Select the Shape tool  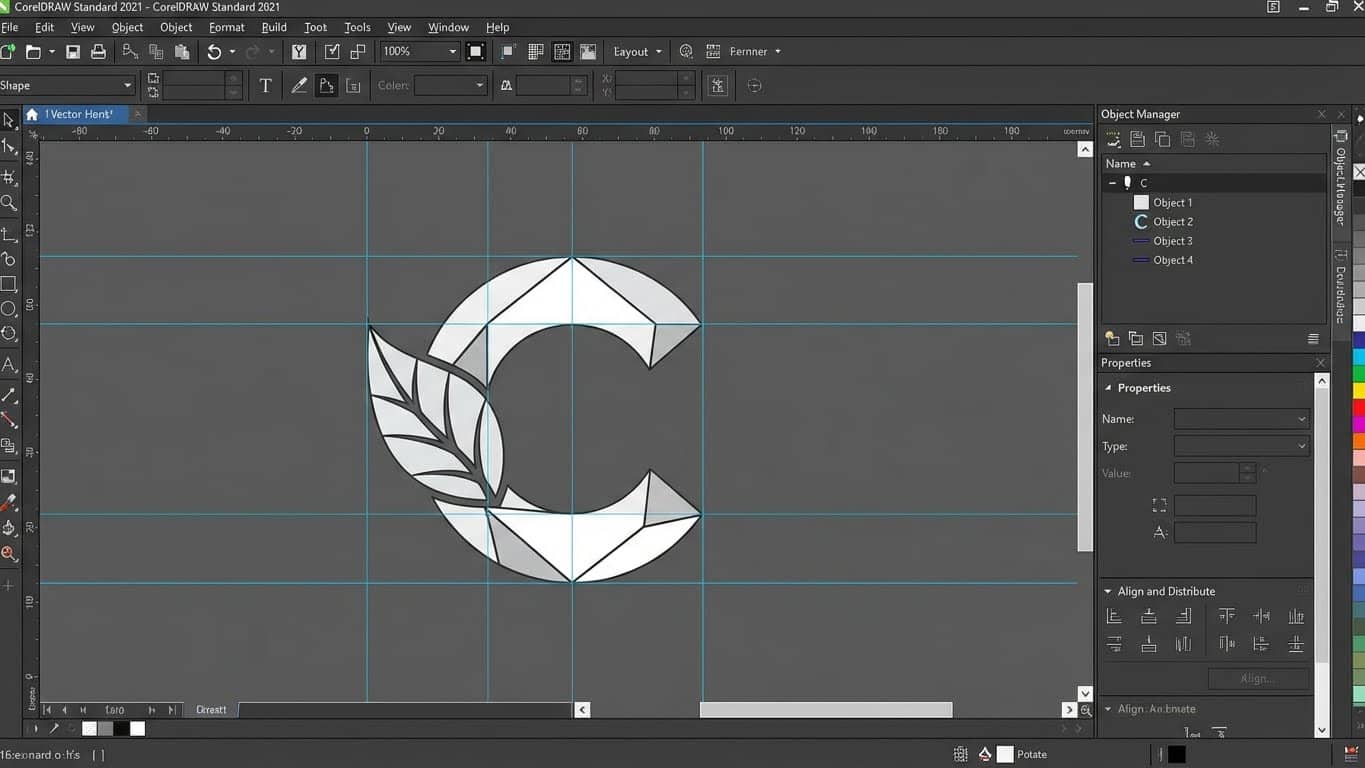(x=10, y=145)
